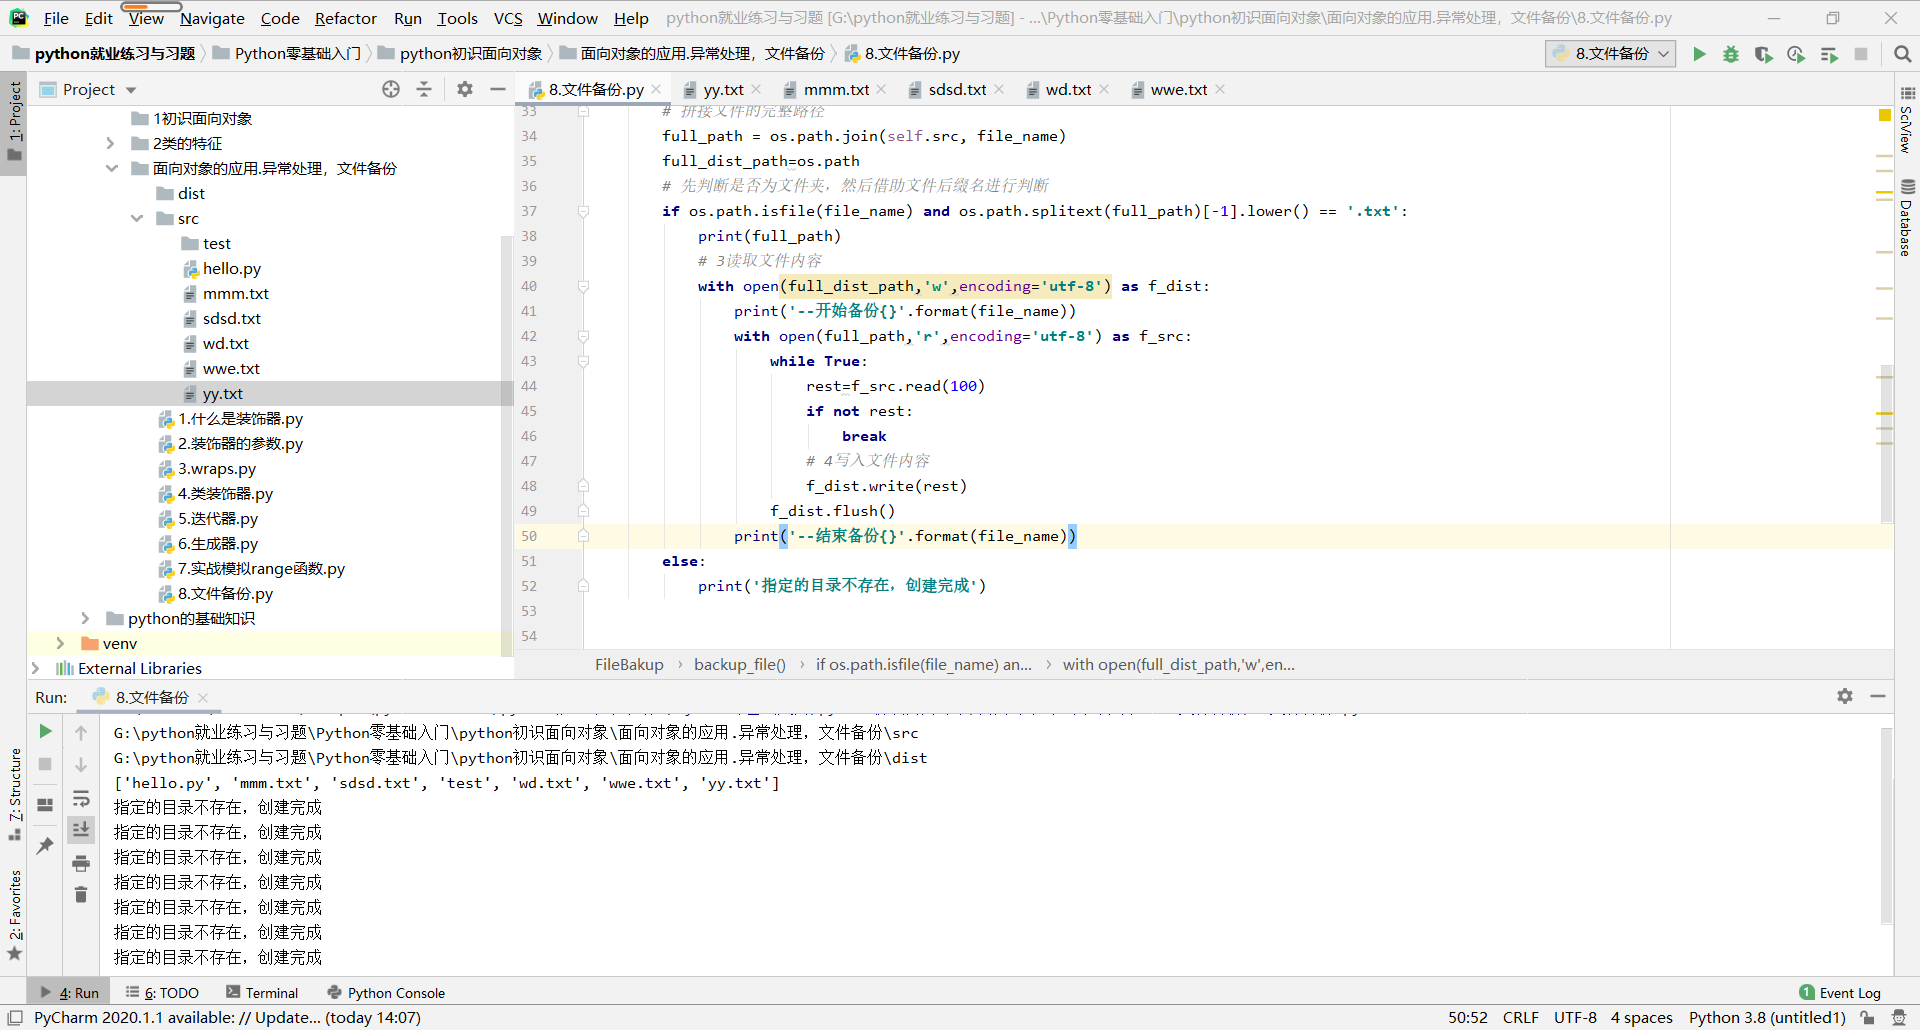The image size is (1920, 1030).
Task: Fold the block at line 37
Action: click(583, 211)
